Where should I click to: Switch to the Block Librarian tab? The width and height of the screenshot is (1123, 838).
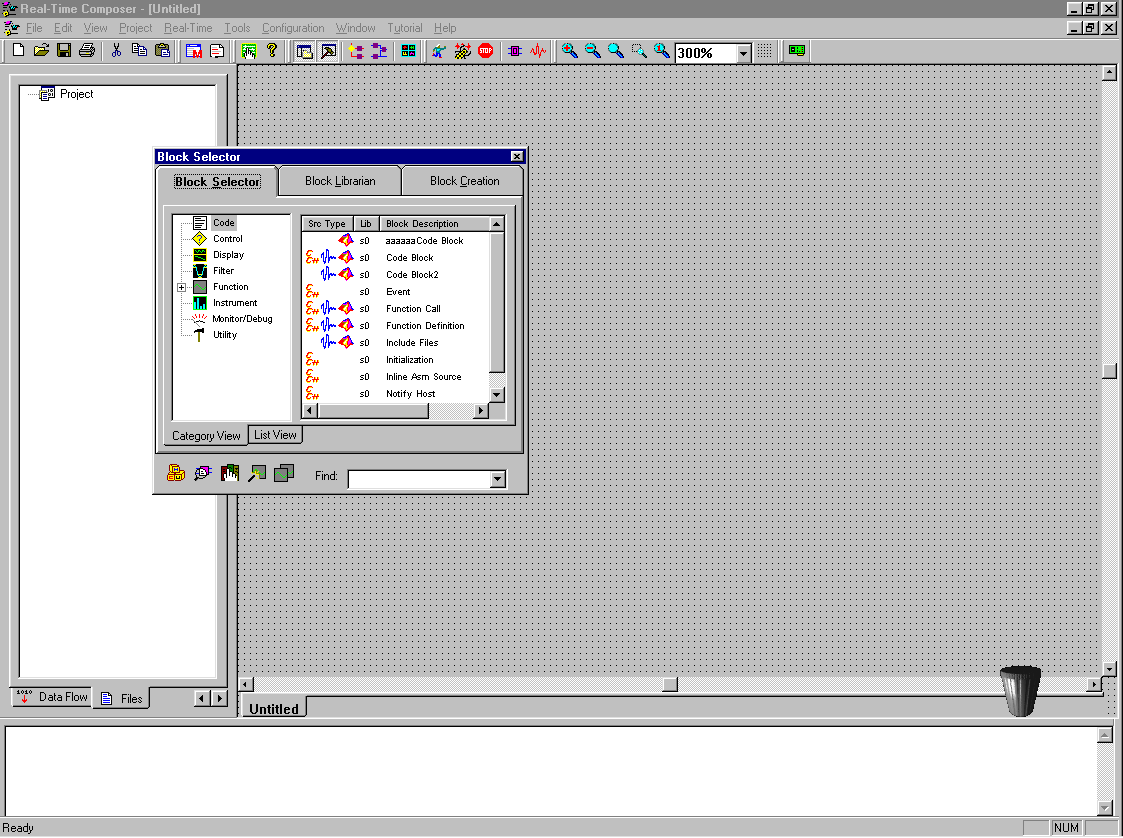(340, 181)
